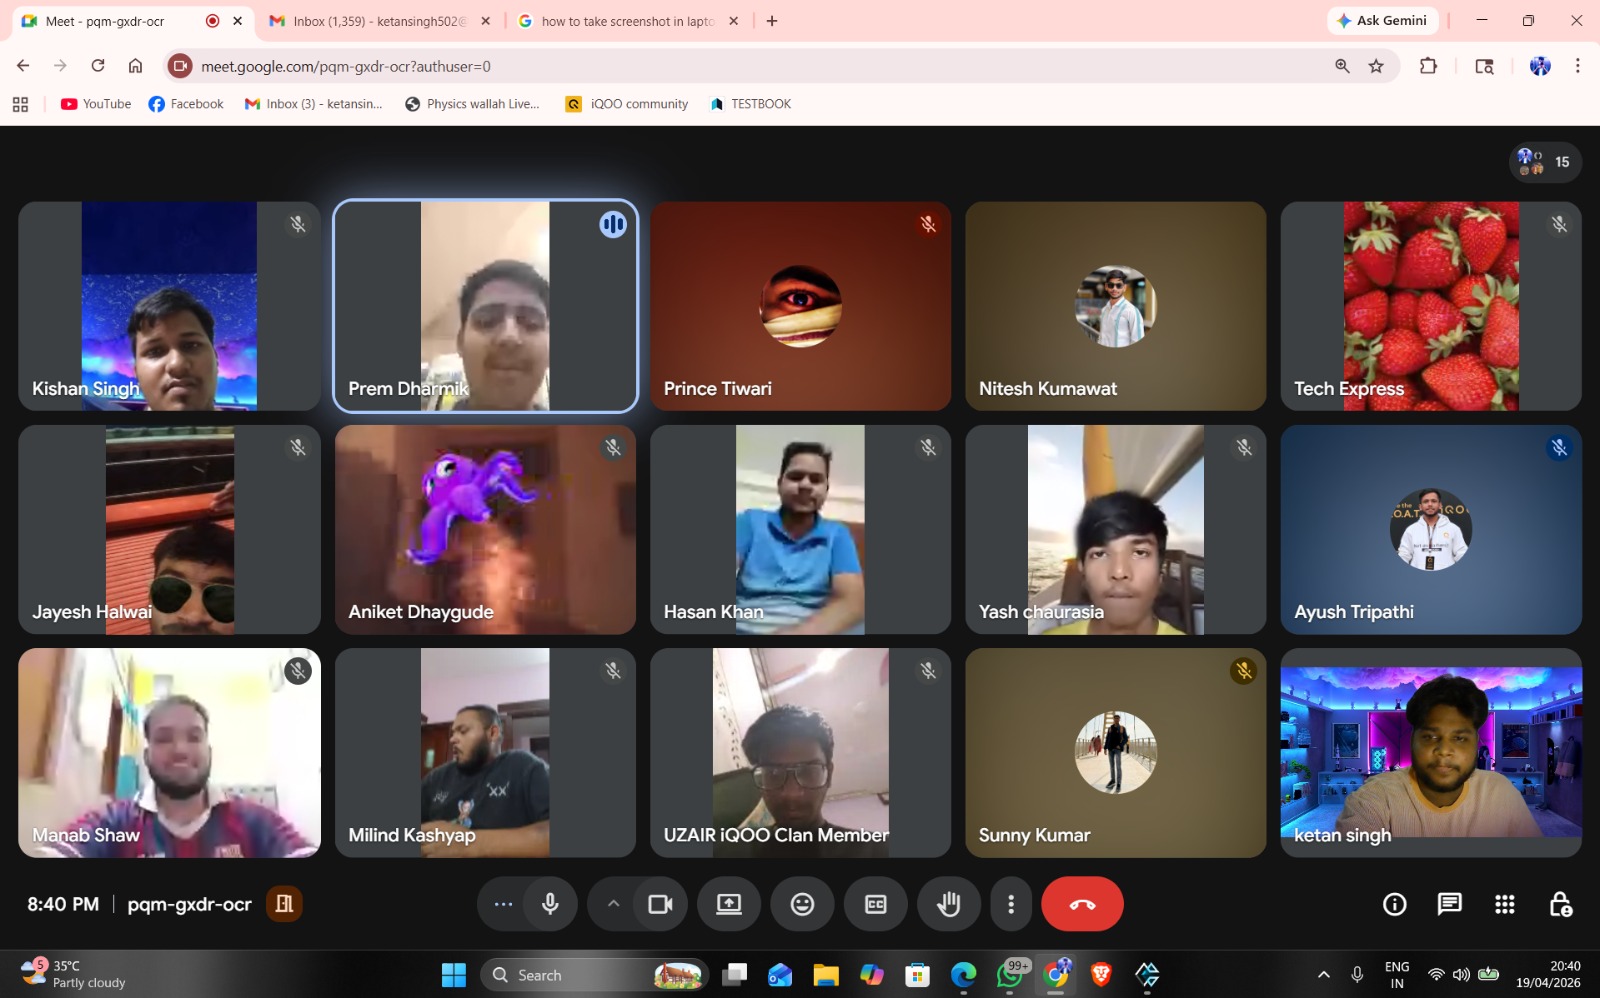Open the chat with everyone panel
The height and width of the screenshot is (998, 1600).
(1449, 904)
